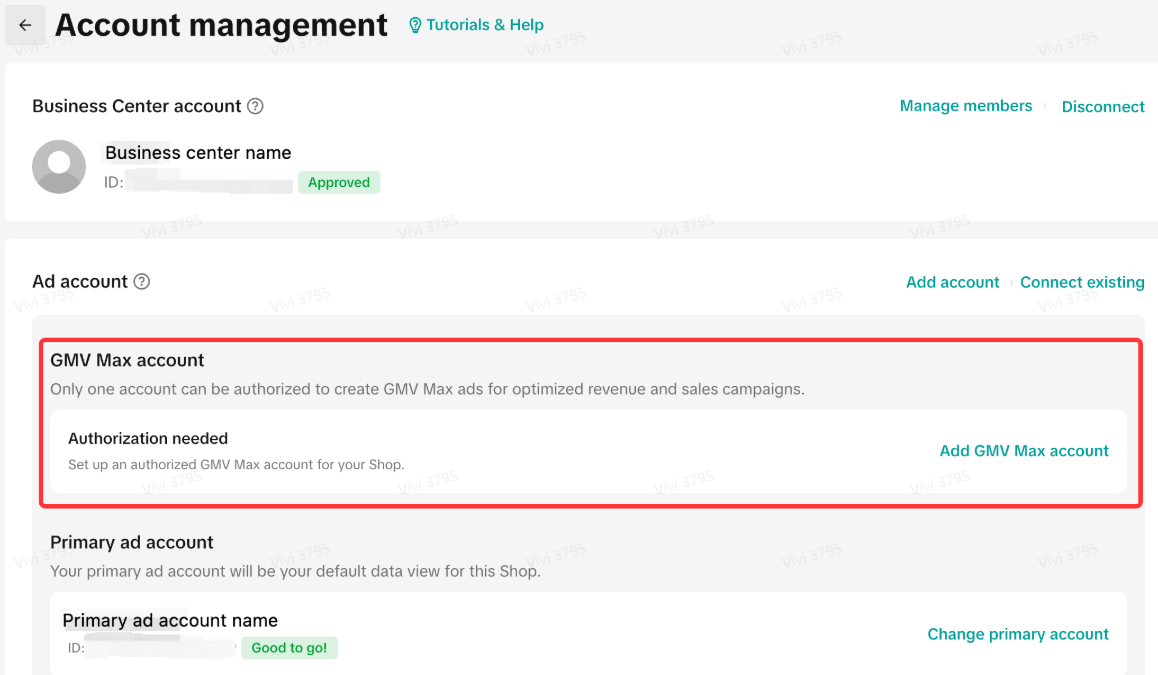Disconnect the Business Center account

(x=1102, y=107)
